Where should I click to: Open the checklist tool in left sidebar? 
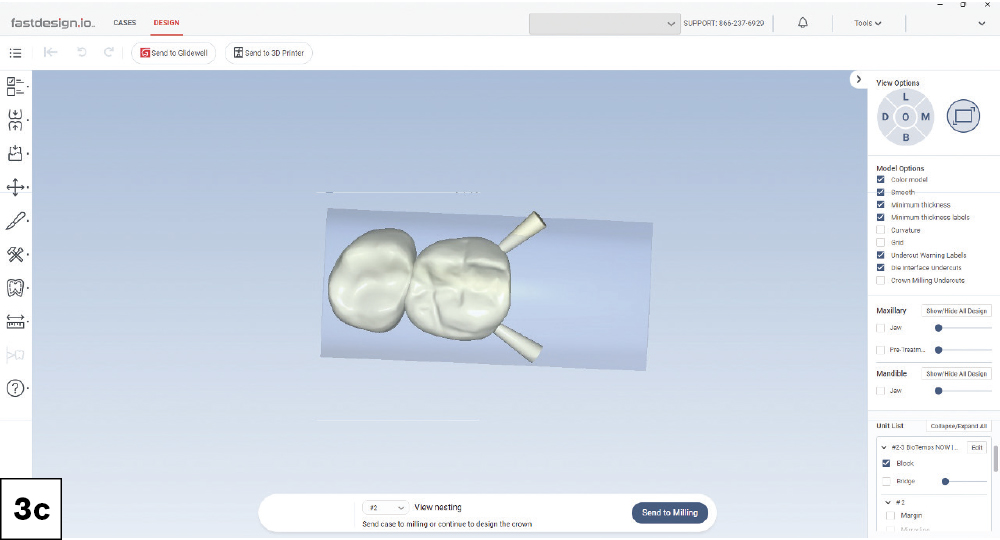pyautogui.click(x=15, y=87)
